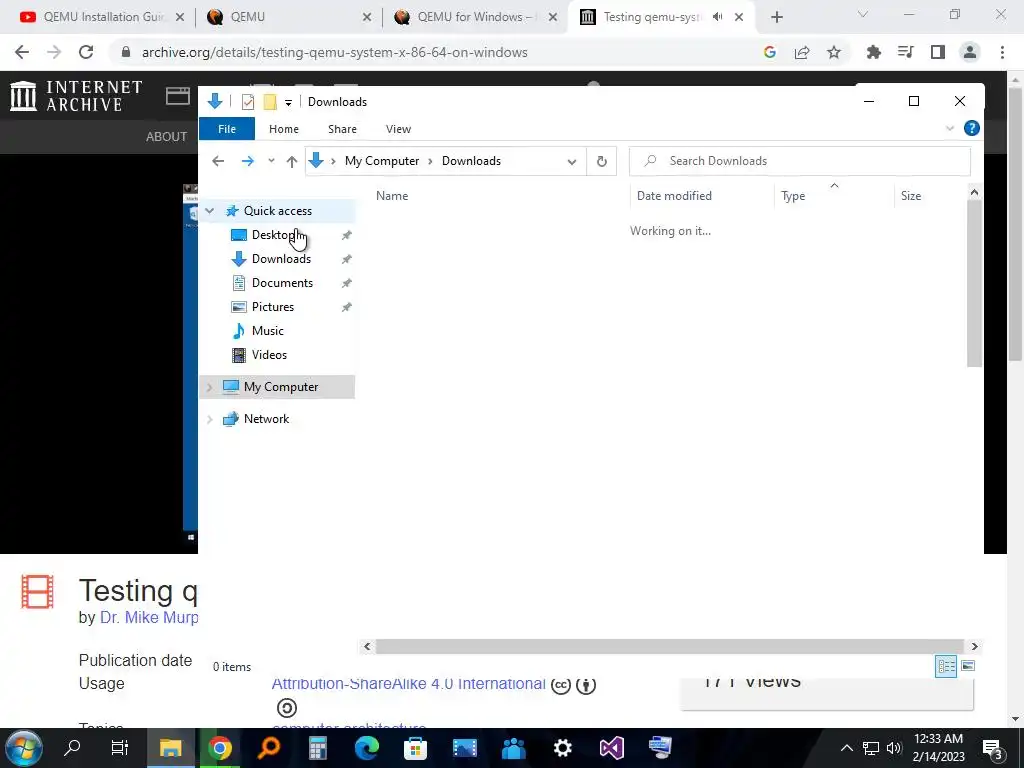Click New Folder quick access toolbar icon
Viewport: 1024px width, 768px height.
click(x=270, y=102)
